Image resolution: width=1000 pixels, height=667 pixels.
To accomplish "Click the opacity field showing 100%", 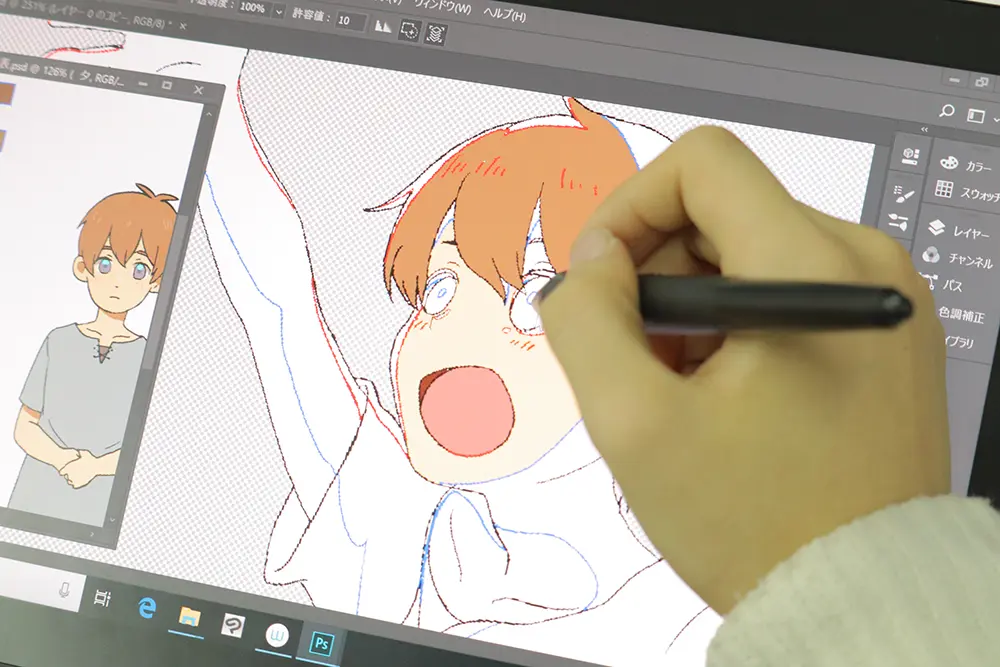I will [255, 9].
